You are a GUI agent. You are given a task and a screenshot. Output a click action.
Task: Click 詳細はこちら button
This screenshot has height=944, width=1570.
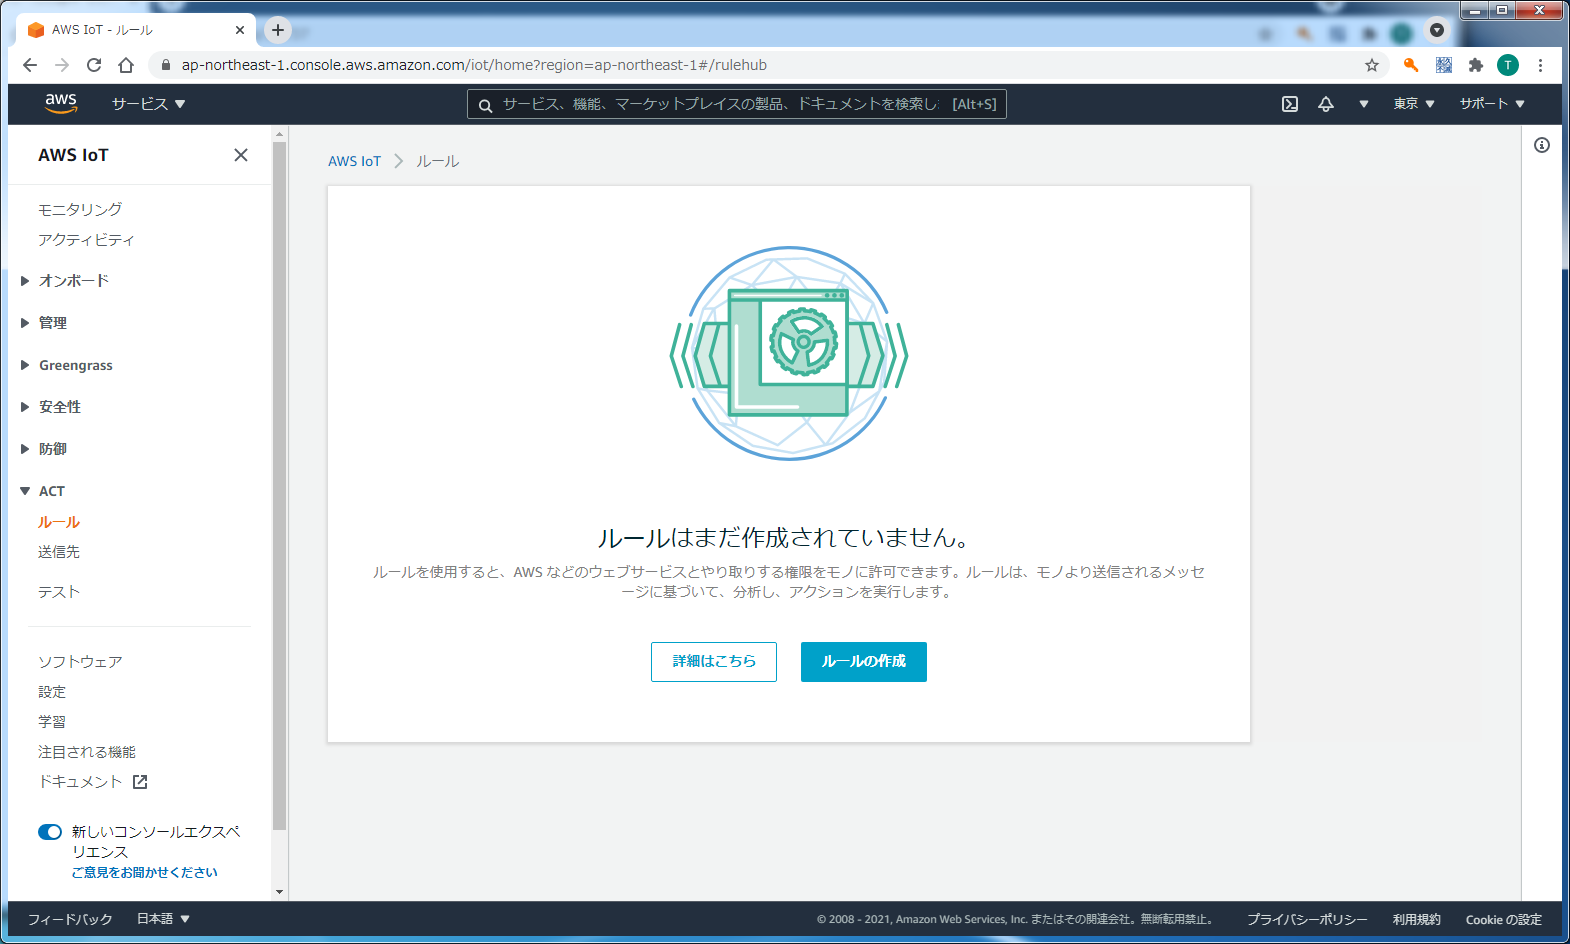[x=714, y=662]
